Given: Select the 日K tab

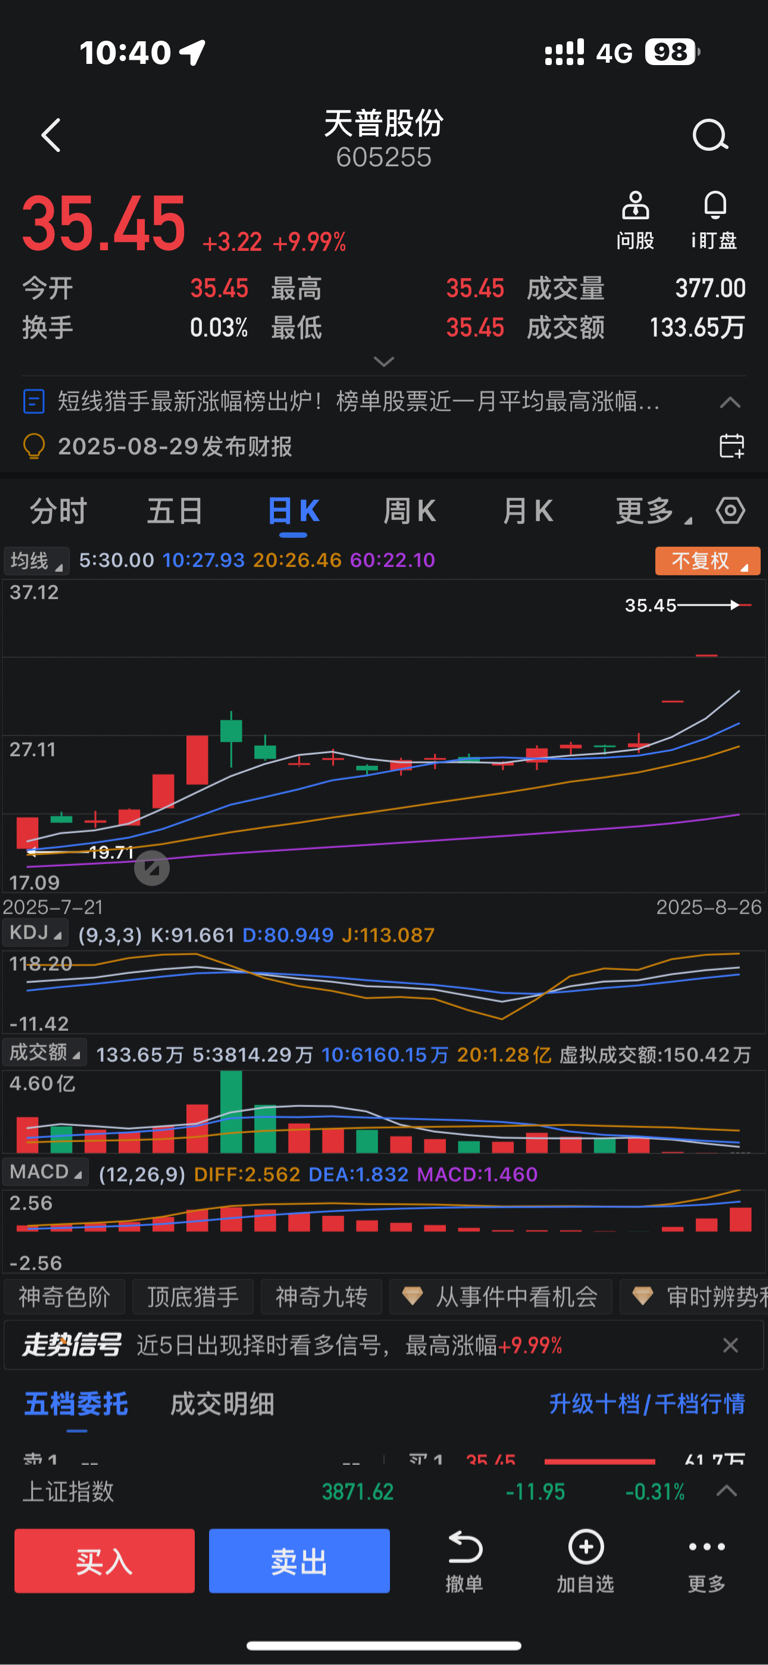Looking at the screenshot, I should tap(293, 512).
